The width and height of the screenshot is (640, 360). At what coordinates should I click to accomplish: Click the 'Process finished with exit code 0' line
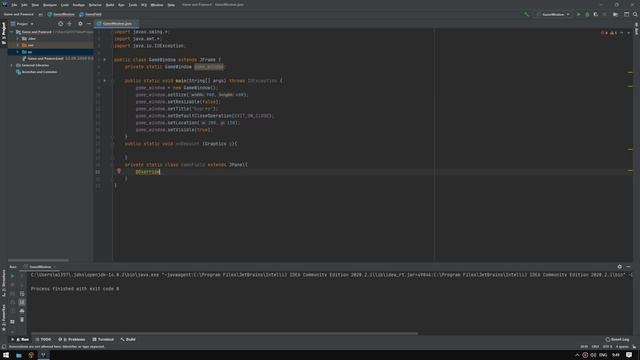coord(75,289)
